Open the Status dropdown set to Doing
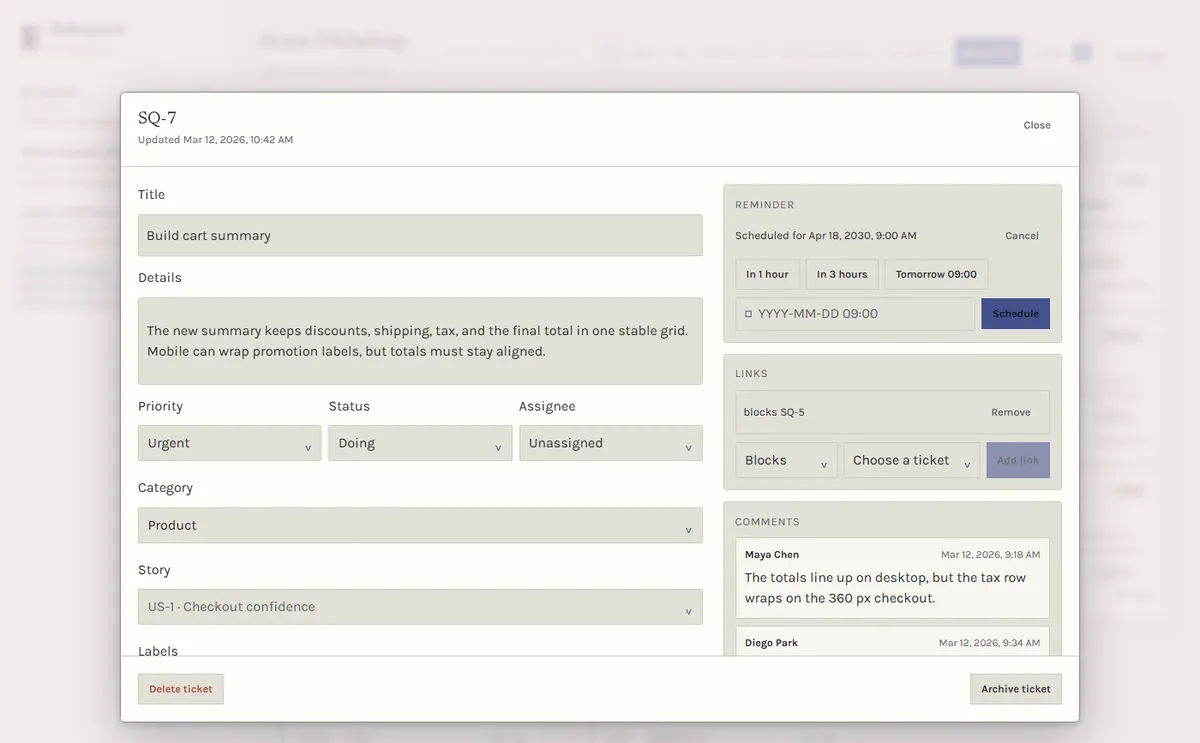The width and height of the screenshot is (1200, 743). pyautogui.click(x=420, y=443)
